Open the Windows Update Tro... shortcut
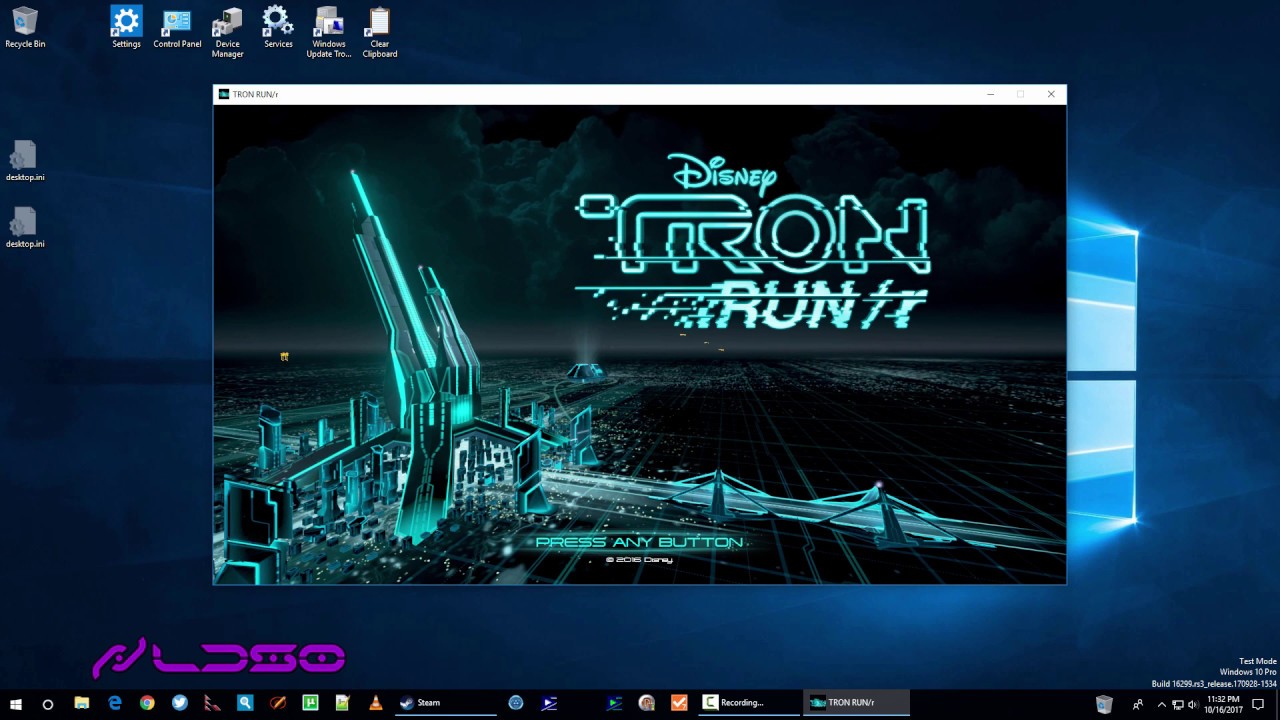Viewport: 1280px width, 720px height. coord(328,32)
